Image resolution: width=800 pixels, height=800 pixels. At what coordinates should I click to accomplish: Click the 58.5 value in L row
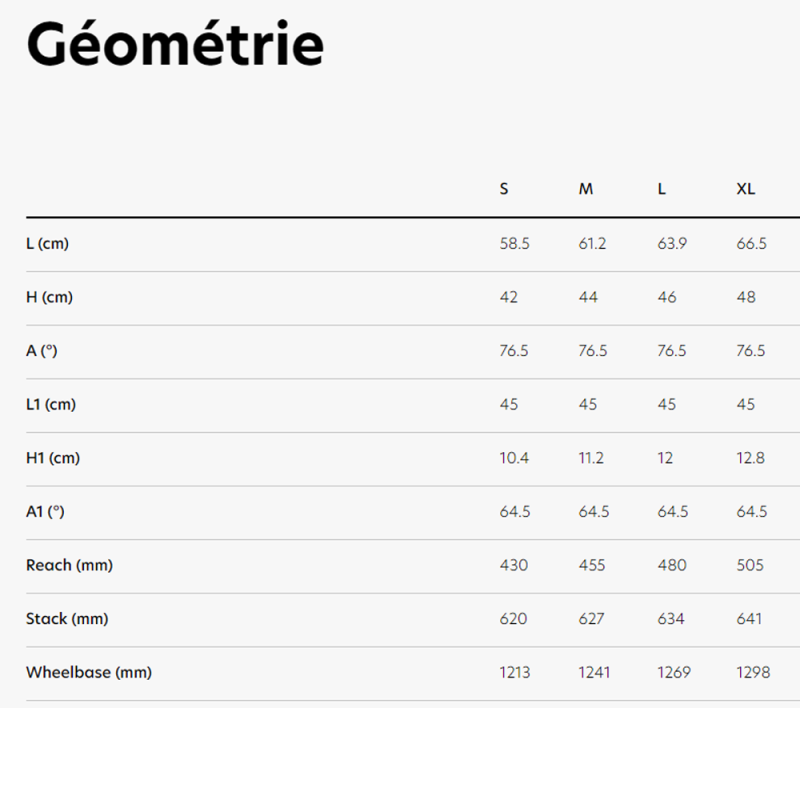514,244
